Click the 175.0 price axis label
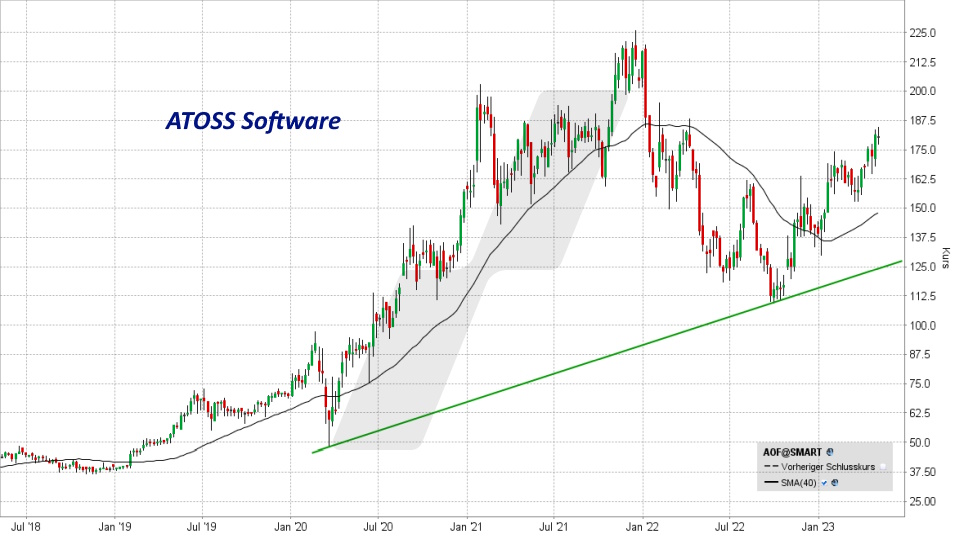Screen dimensions: 960x540 click(923, 150)
